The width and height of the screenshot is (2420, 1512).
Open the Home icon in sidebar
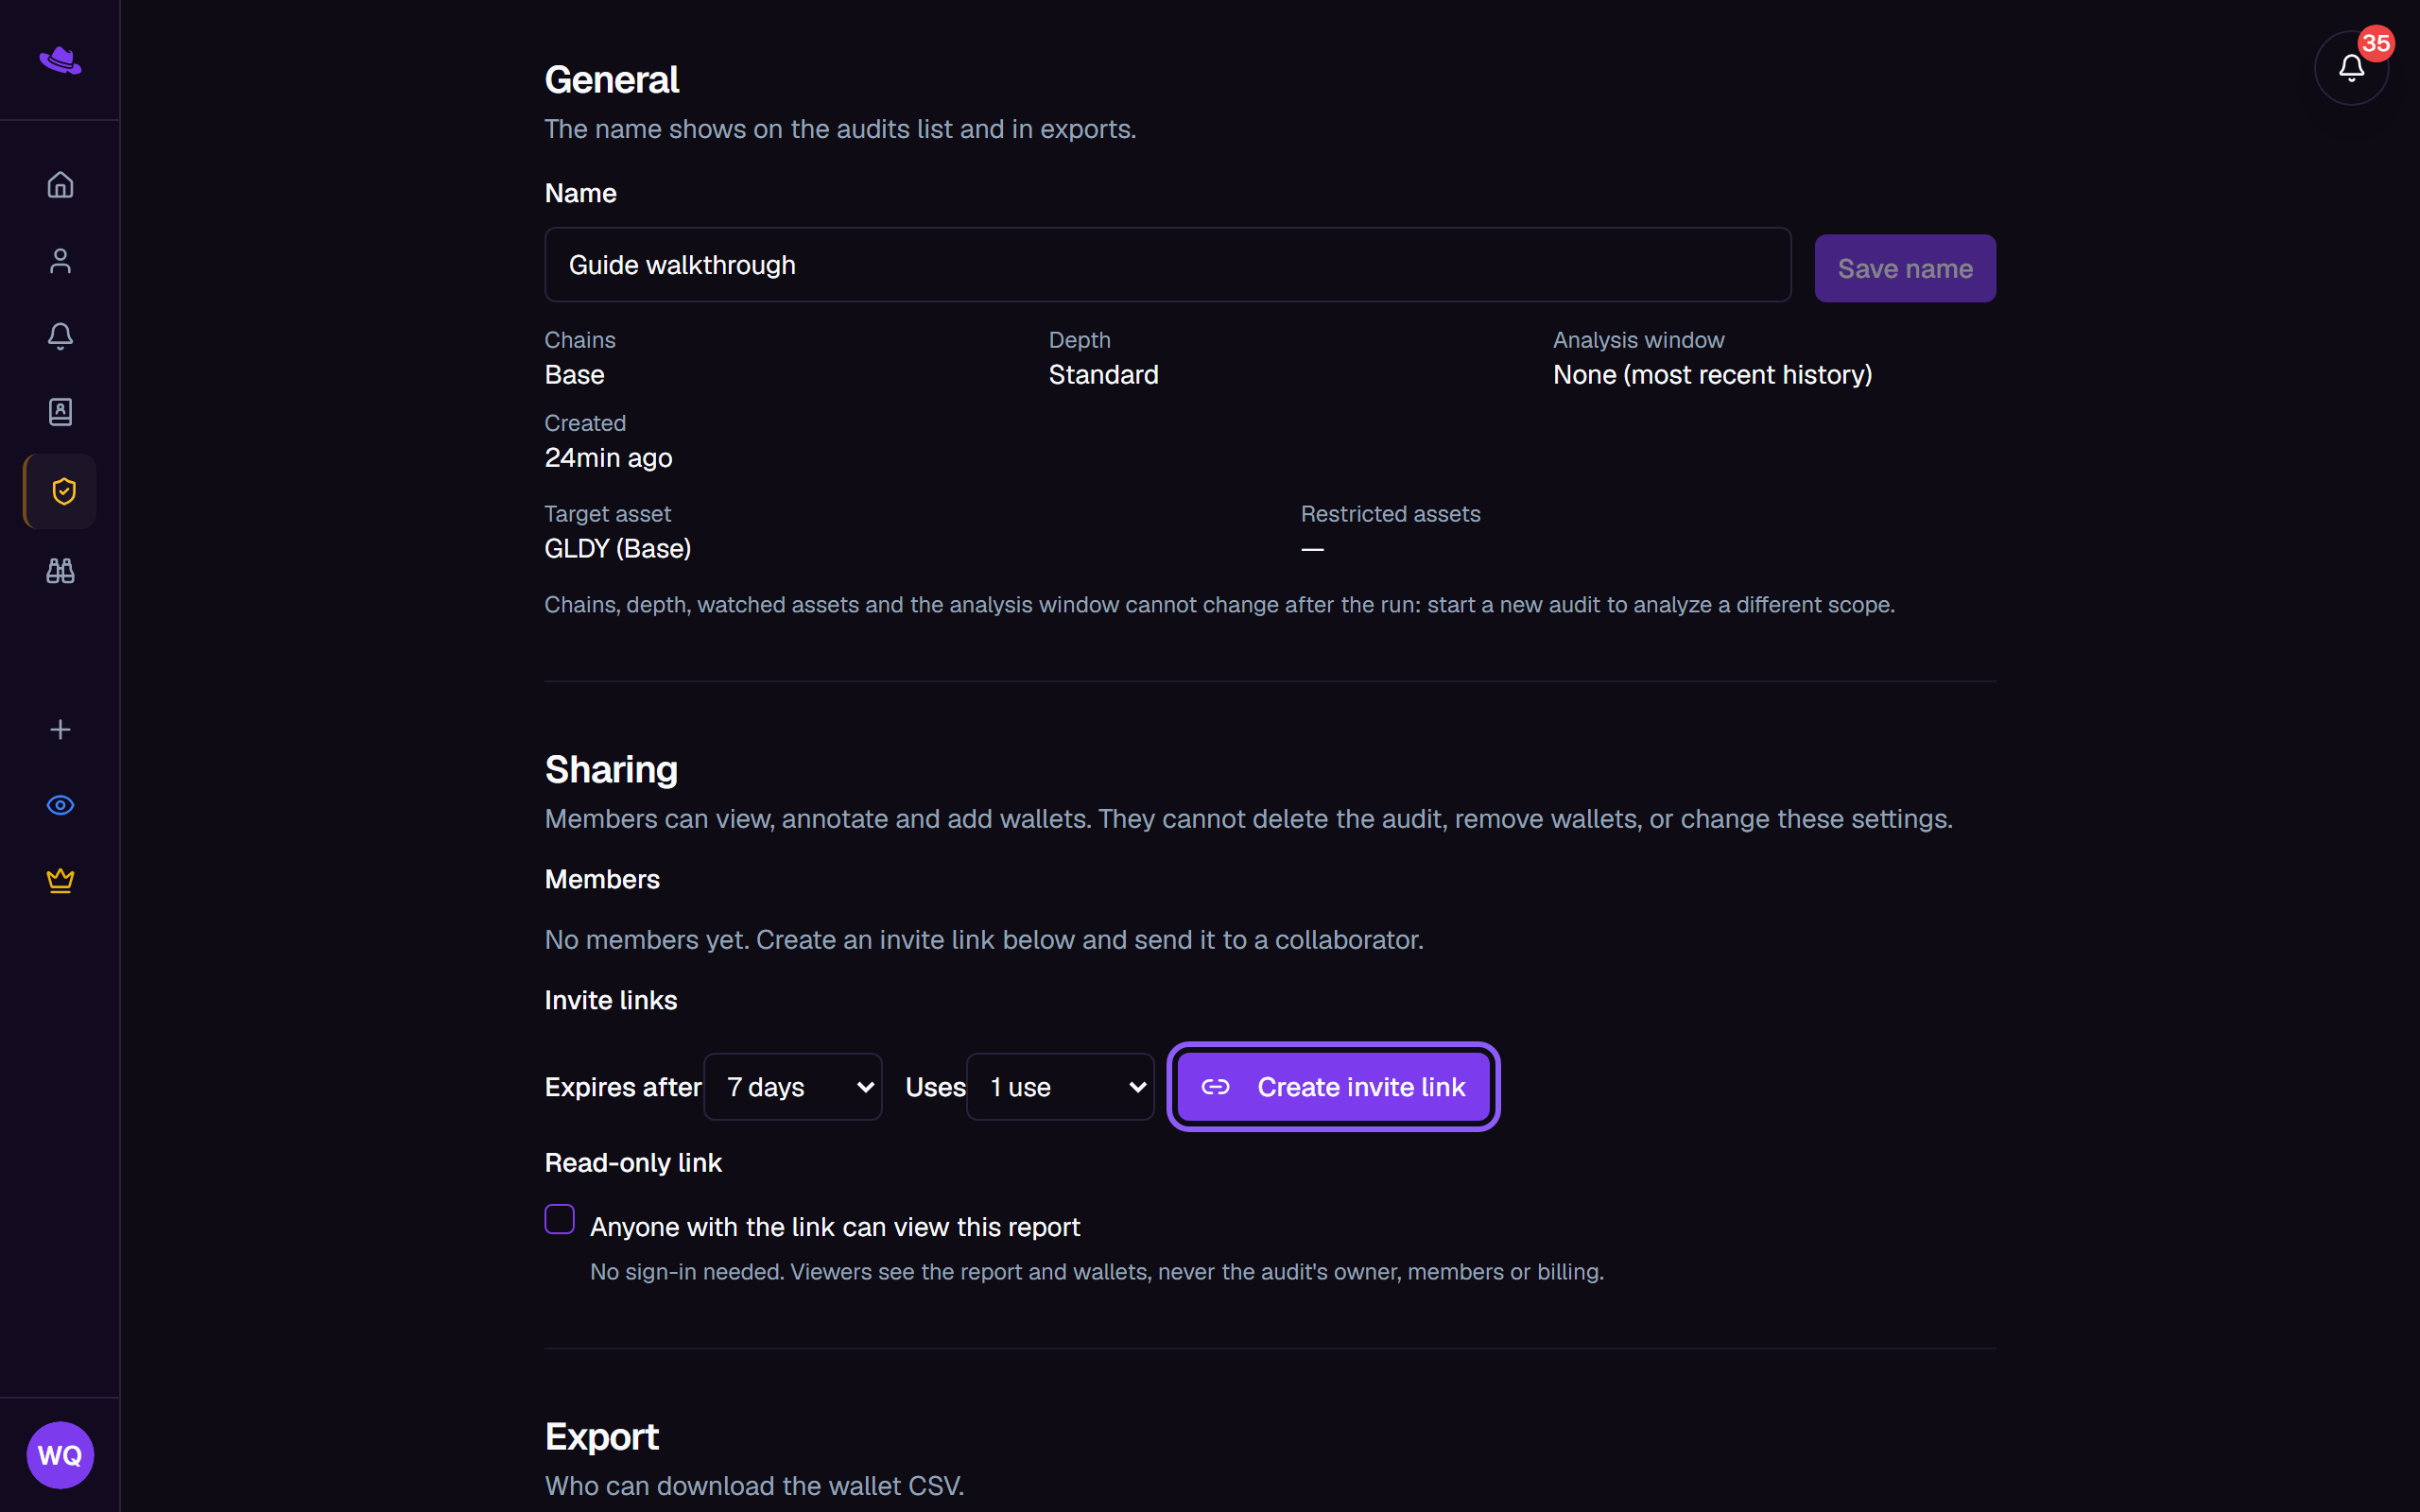click(60, 185)
